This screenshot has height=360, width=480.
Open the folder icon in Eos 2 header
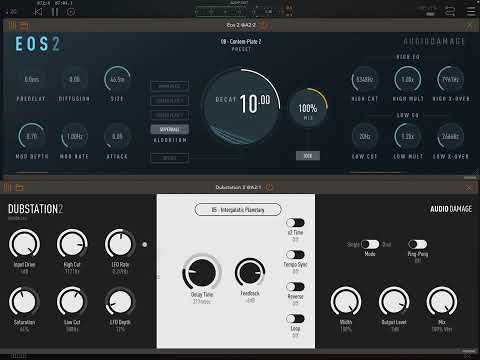click(24, 26)
